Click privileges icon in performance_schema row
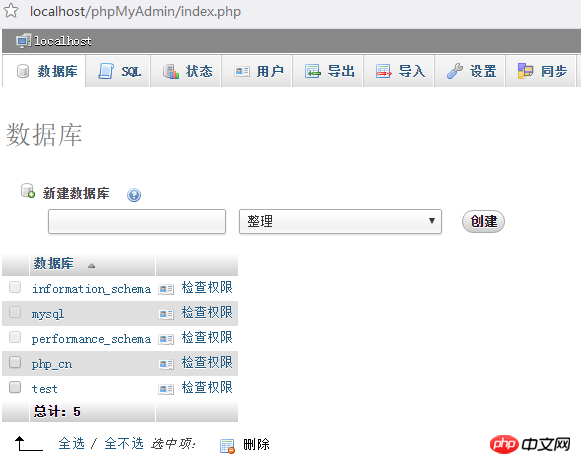 click(166, 339)
